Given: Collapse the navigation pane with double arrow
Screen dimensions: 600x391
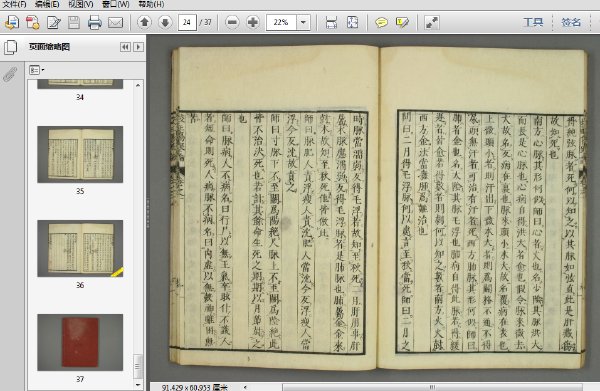Looking at the screenshot, I should pos(125,47).
